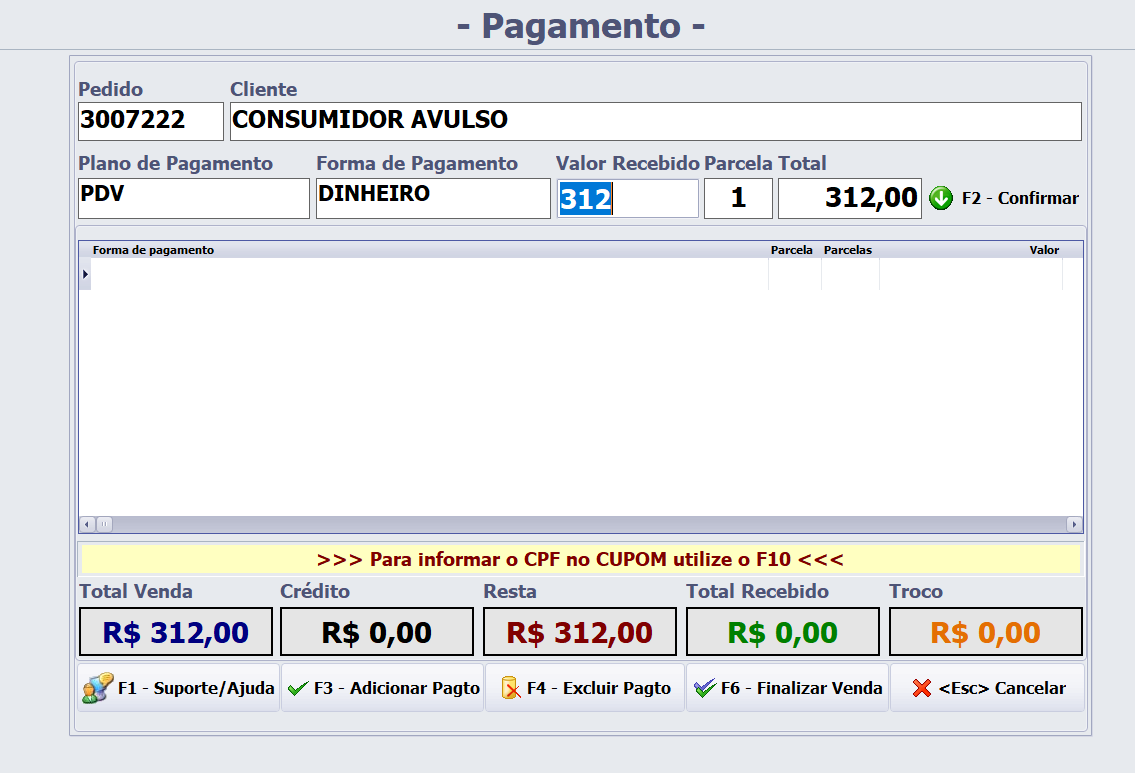Focus the Valor Recebido input
This screenshot has width=1135, height=773.
627,199
